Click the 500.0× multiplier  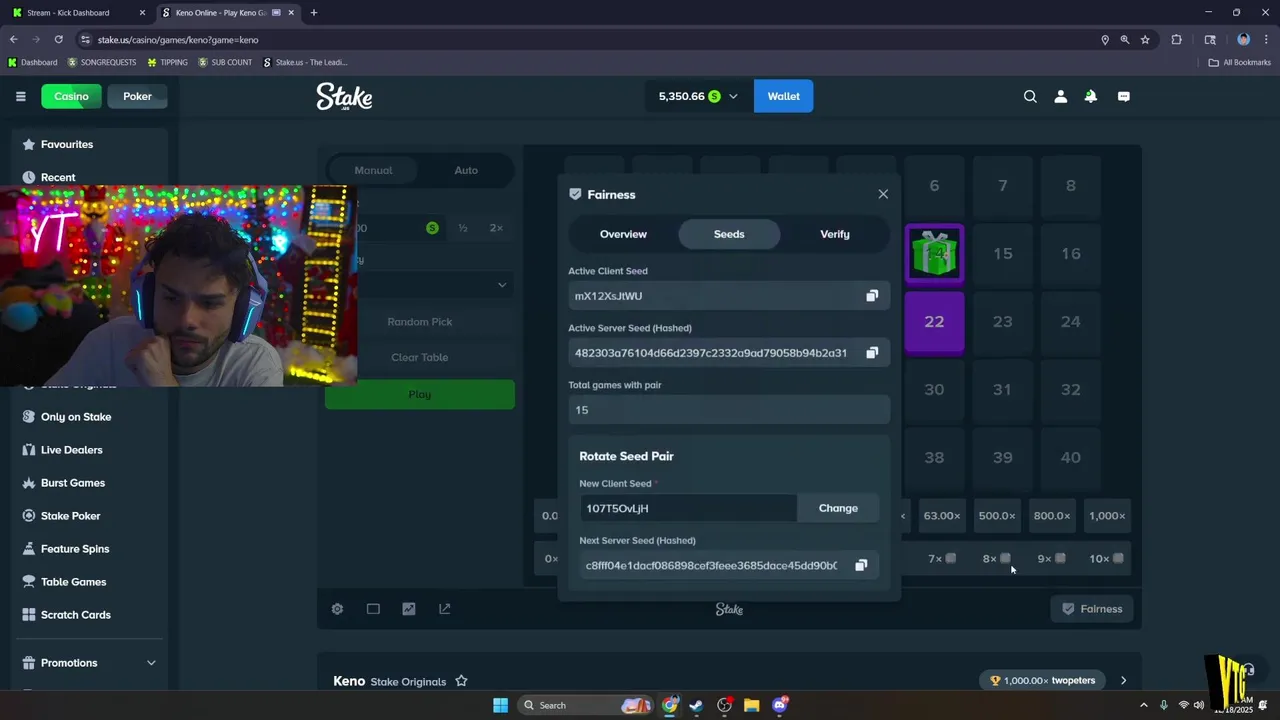click(997, 516)
